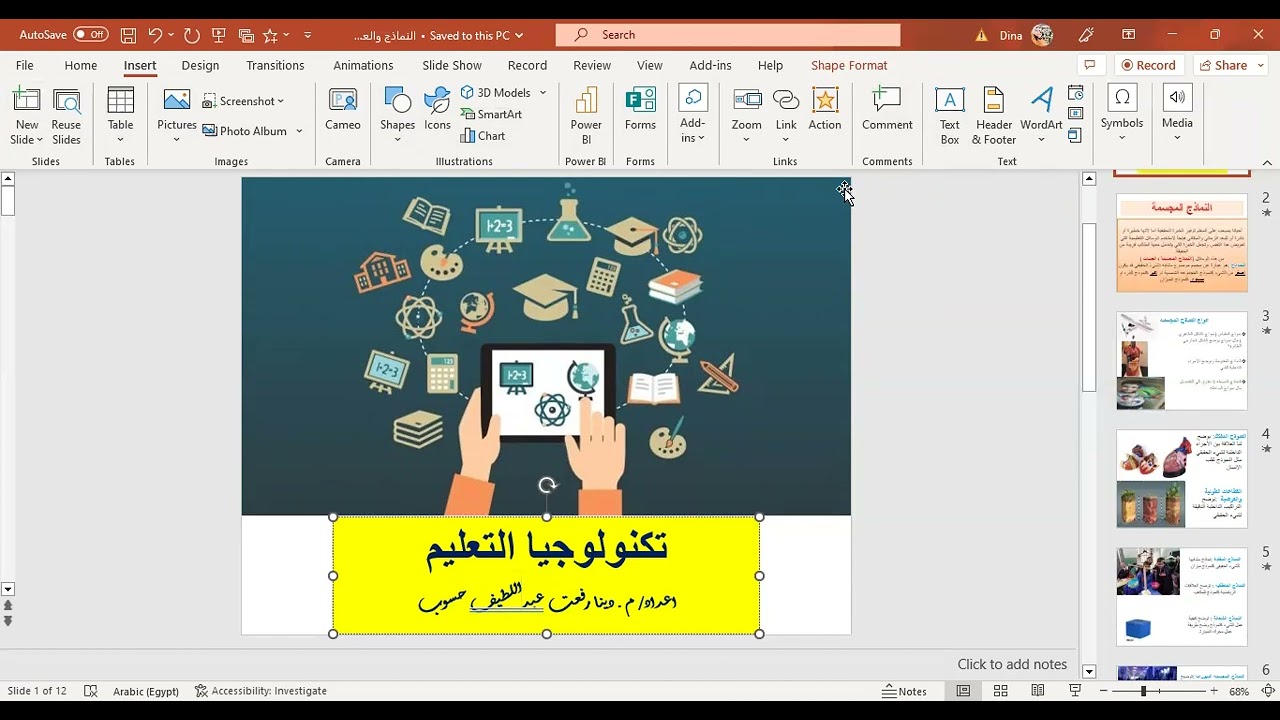
Task: Open Reuse Slides pane
Action: pos(66,116)
